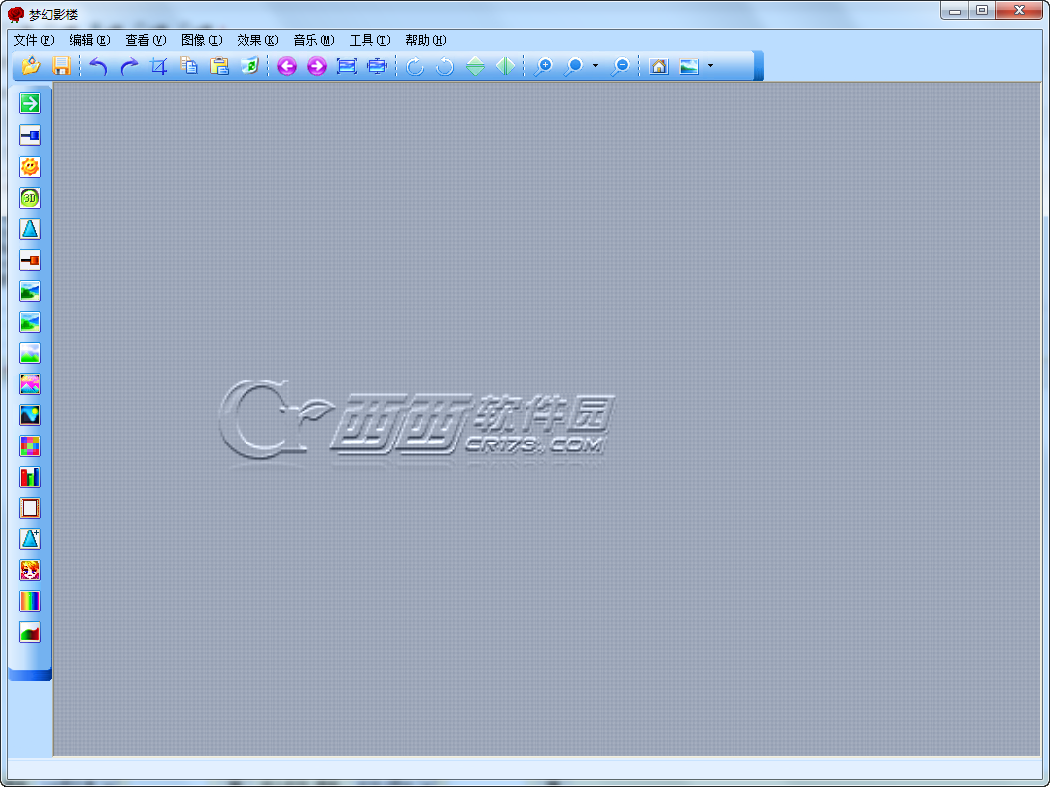Click the save floppy disk icon

[61, 66]
